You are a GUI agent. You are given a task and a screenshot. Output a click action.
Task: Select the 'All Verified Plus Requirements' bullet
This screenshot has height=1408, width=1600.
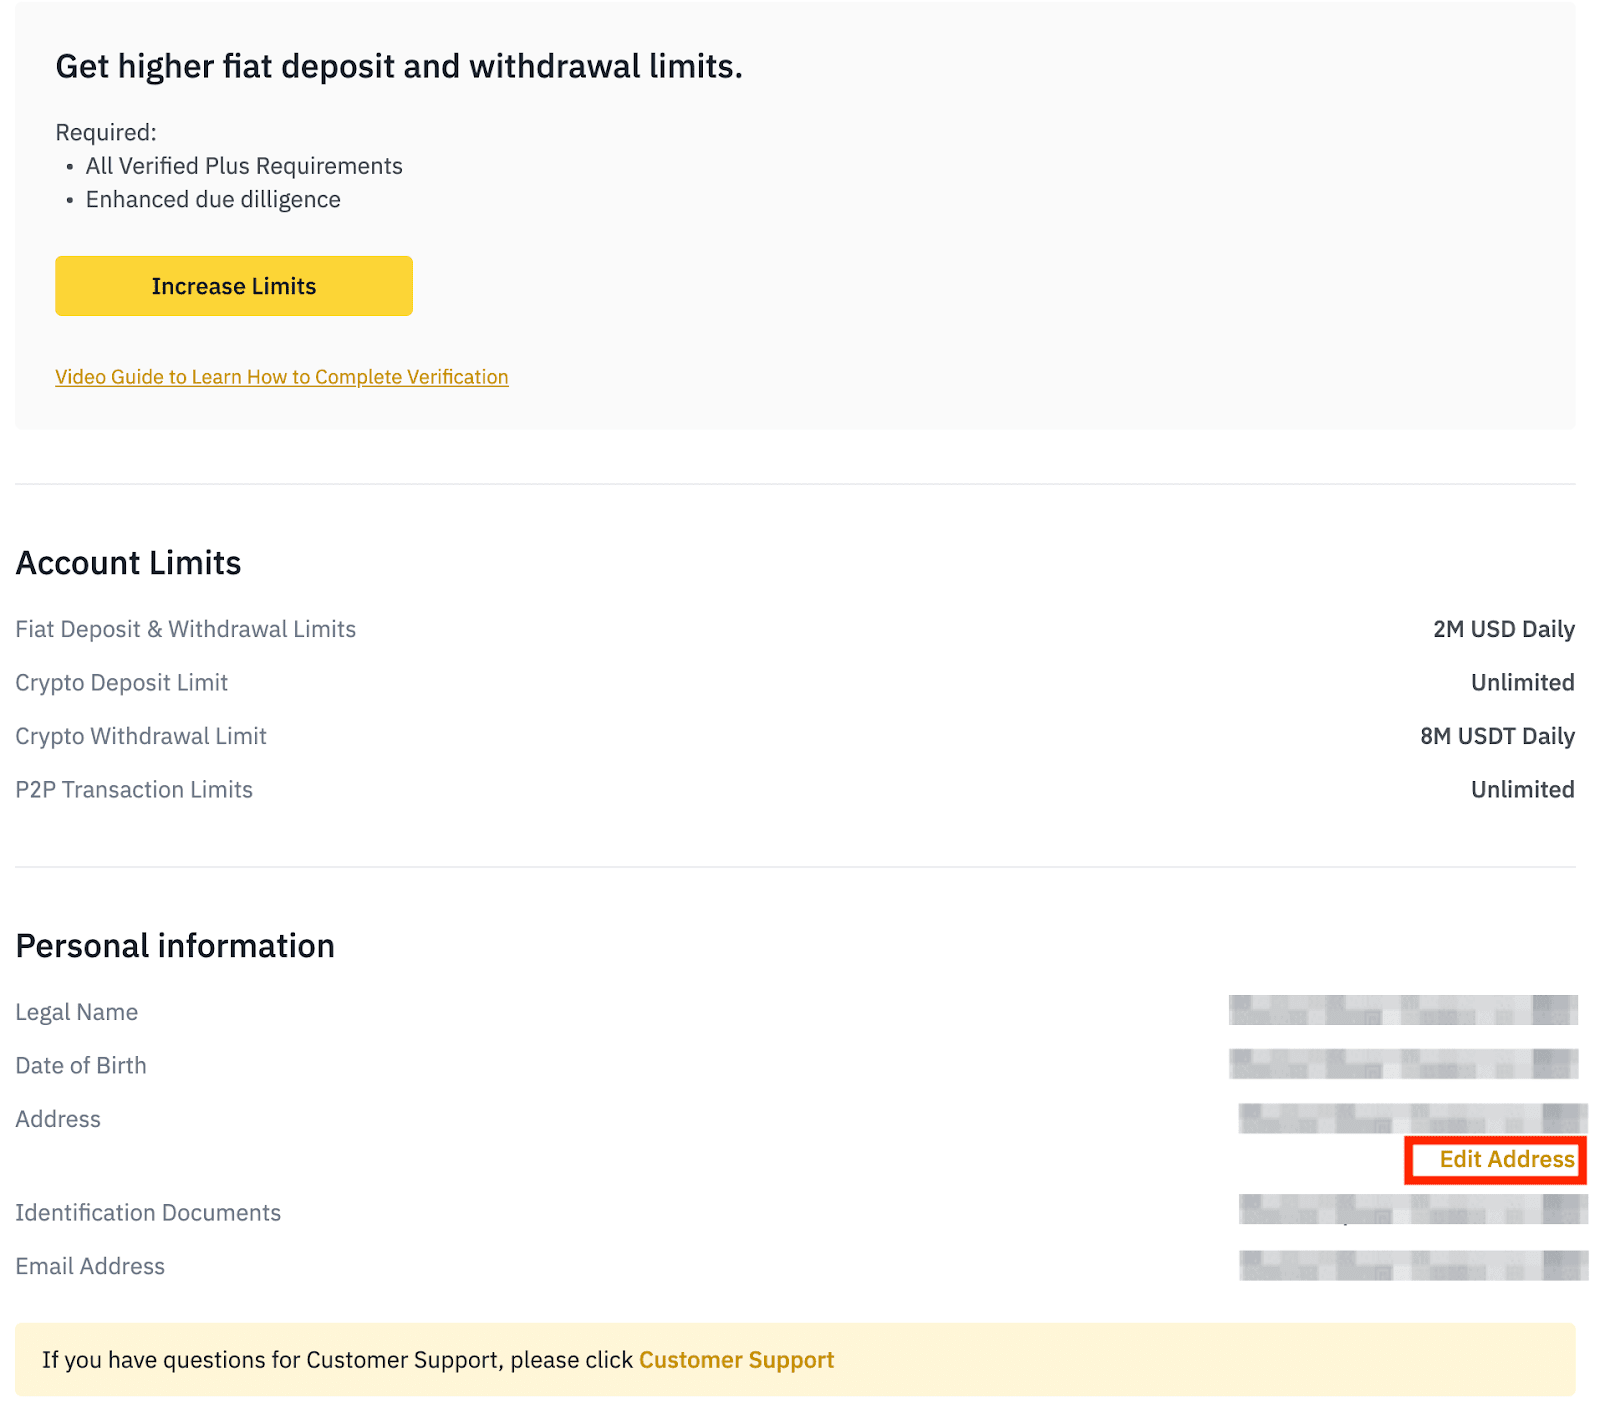tap(244, 166)
